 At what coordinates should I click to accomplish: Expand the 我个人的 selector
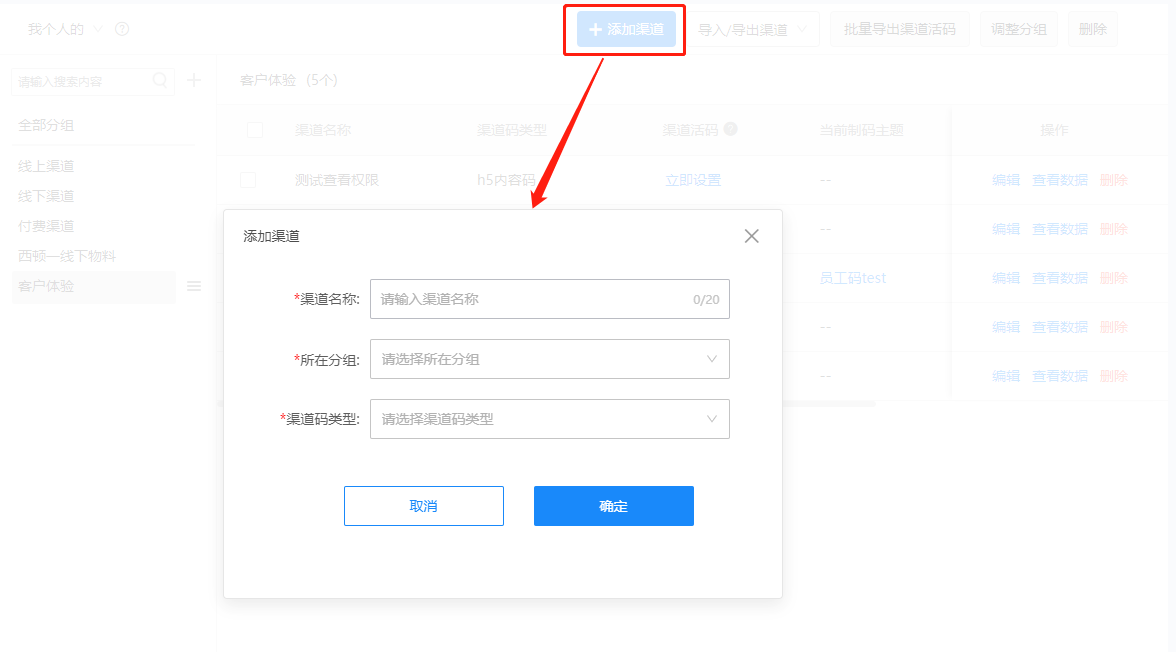point(65,29)
